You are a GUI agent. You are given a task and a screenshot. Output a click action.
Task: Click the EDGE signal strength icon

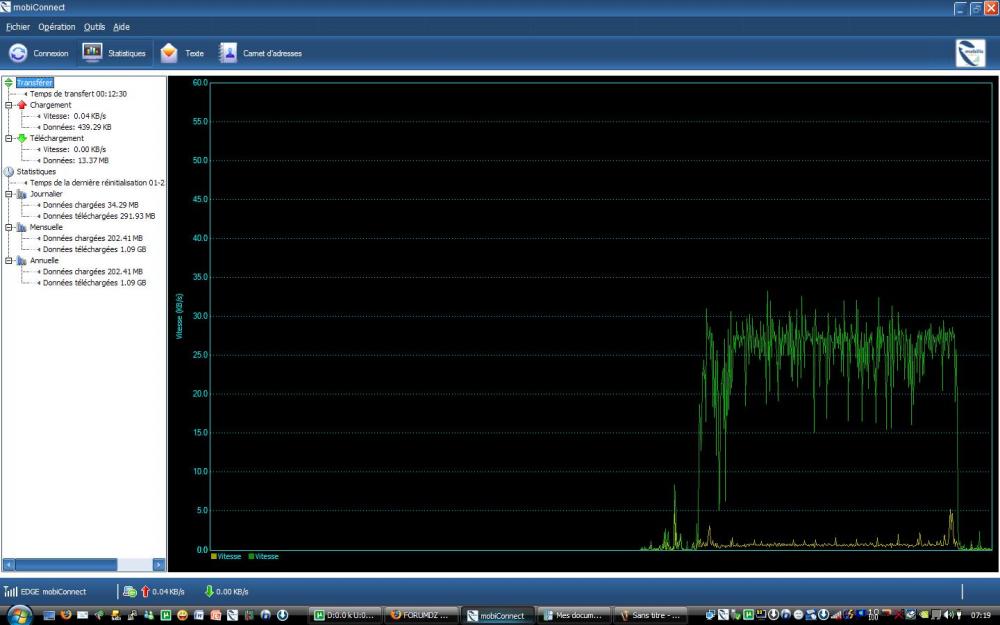click(11, 591)
